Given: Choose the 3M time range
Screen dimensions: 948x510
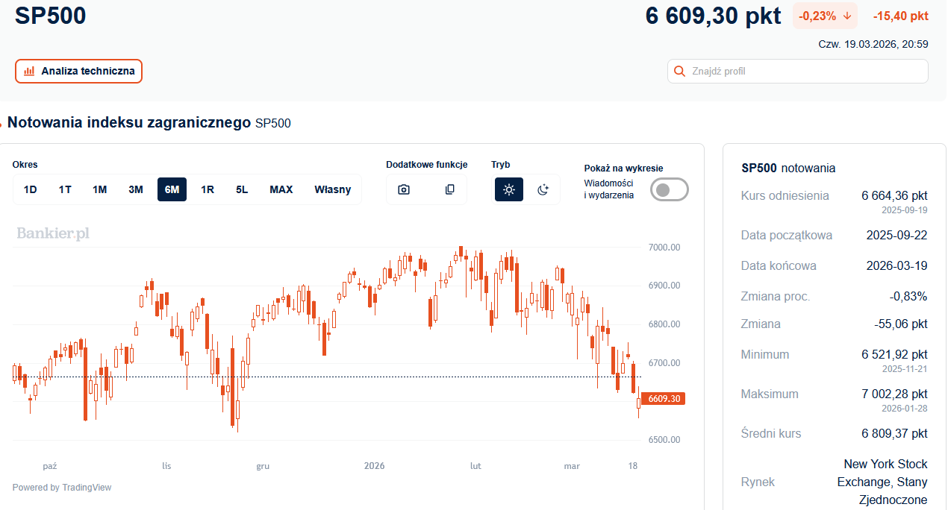Looking at the screenshot, I should (135, 190).
